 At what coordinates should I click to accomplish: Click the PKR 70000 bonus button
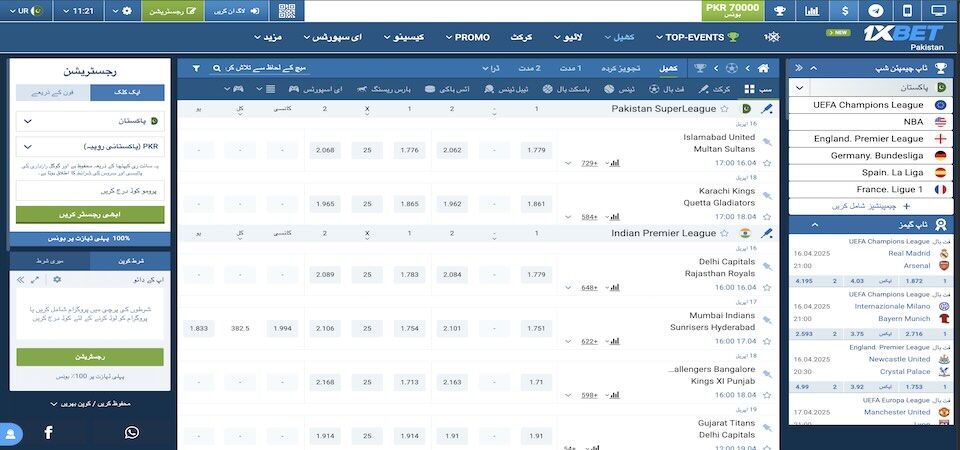coord(732,10)
